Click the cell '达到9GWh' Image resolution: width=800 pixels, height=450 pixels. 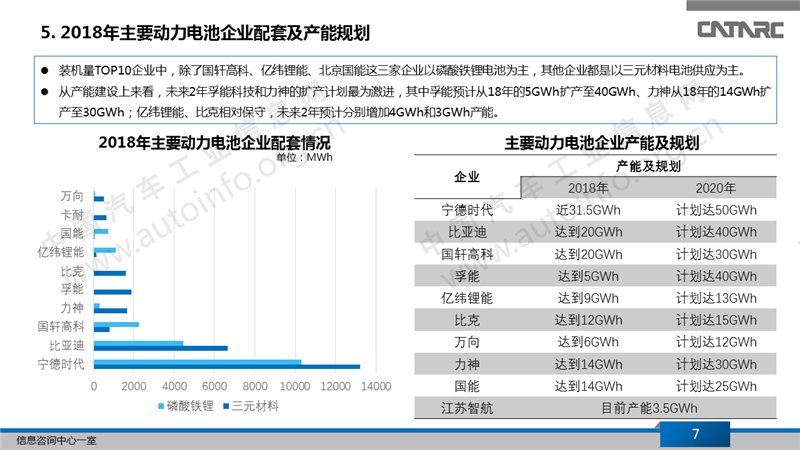588,298
